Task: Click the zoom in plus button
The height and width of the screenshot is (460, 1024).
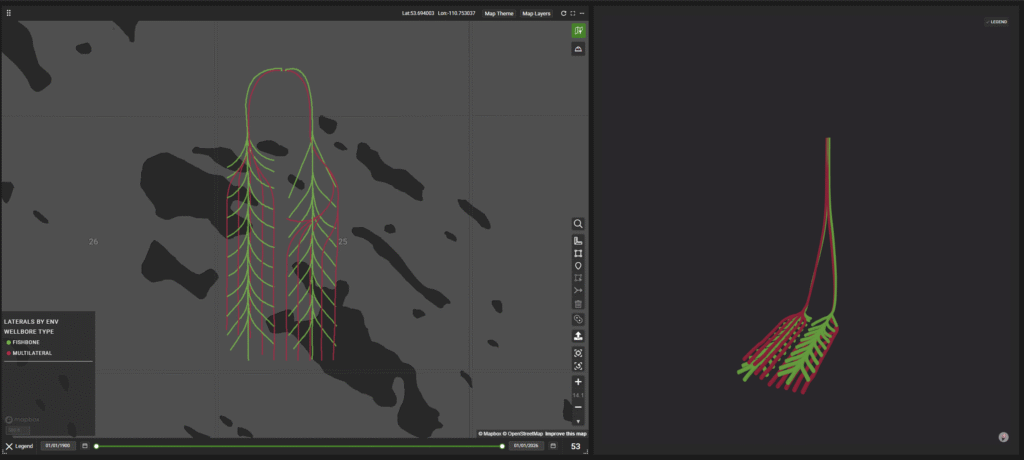Action: pos(578,382)
